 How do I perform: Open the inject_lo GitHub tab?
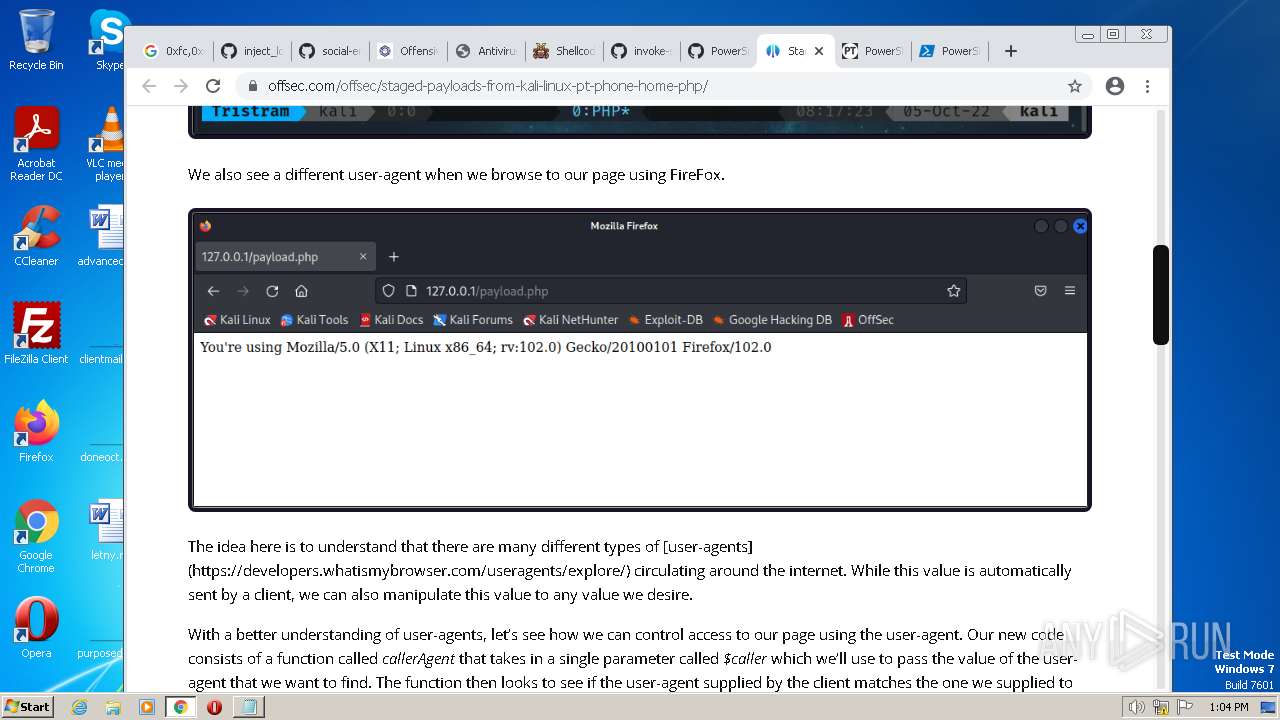pos(251,51)
